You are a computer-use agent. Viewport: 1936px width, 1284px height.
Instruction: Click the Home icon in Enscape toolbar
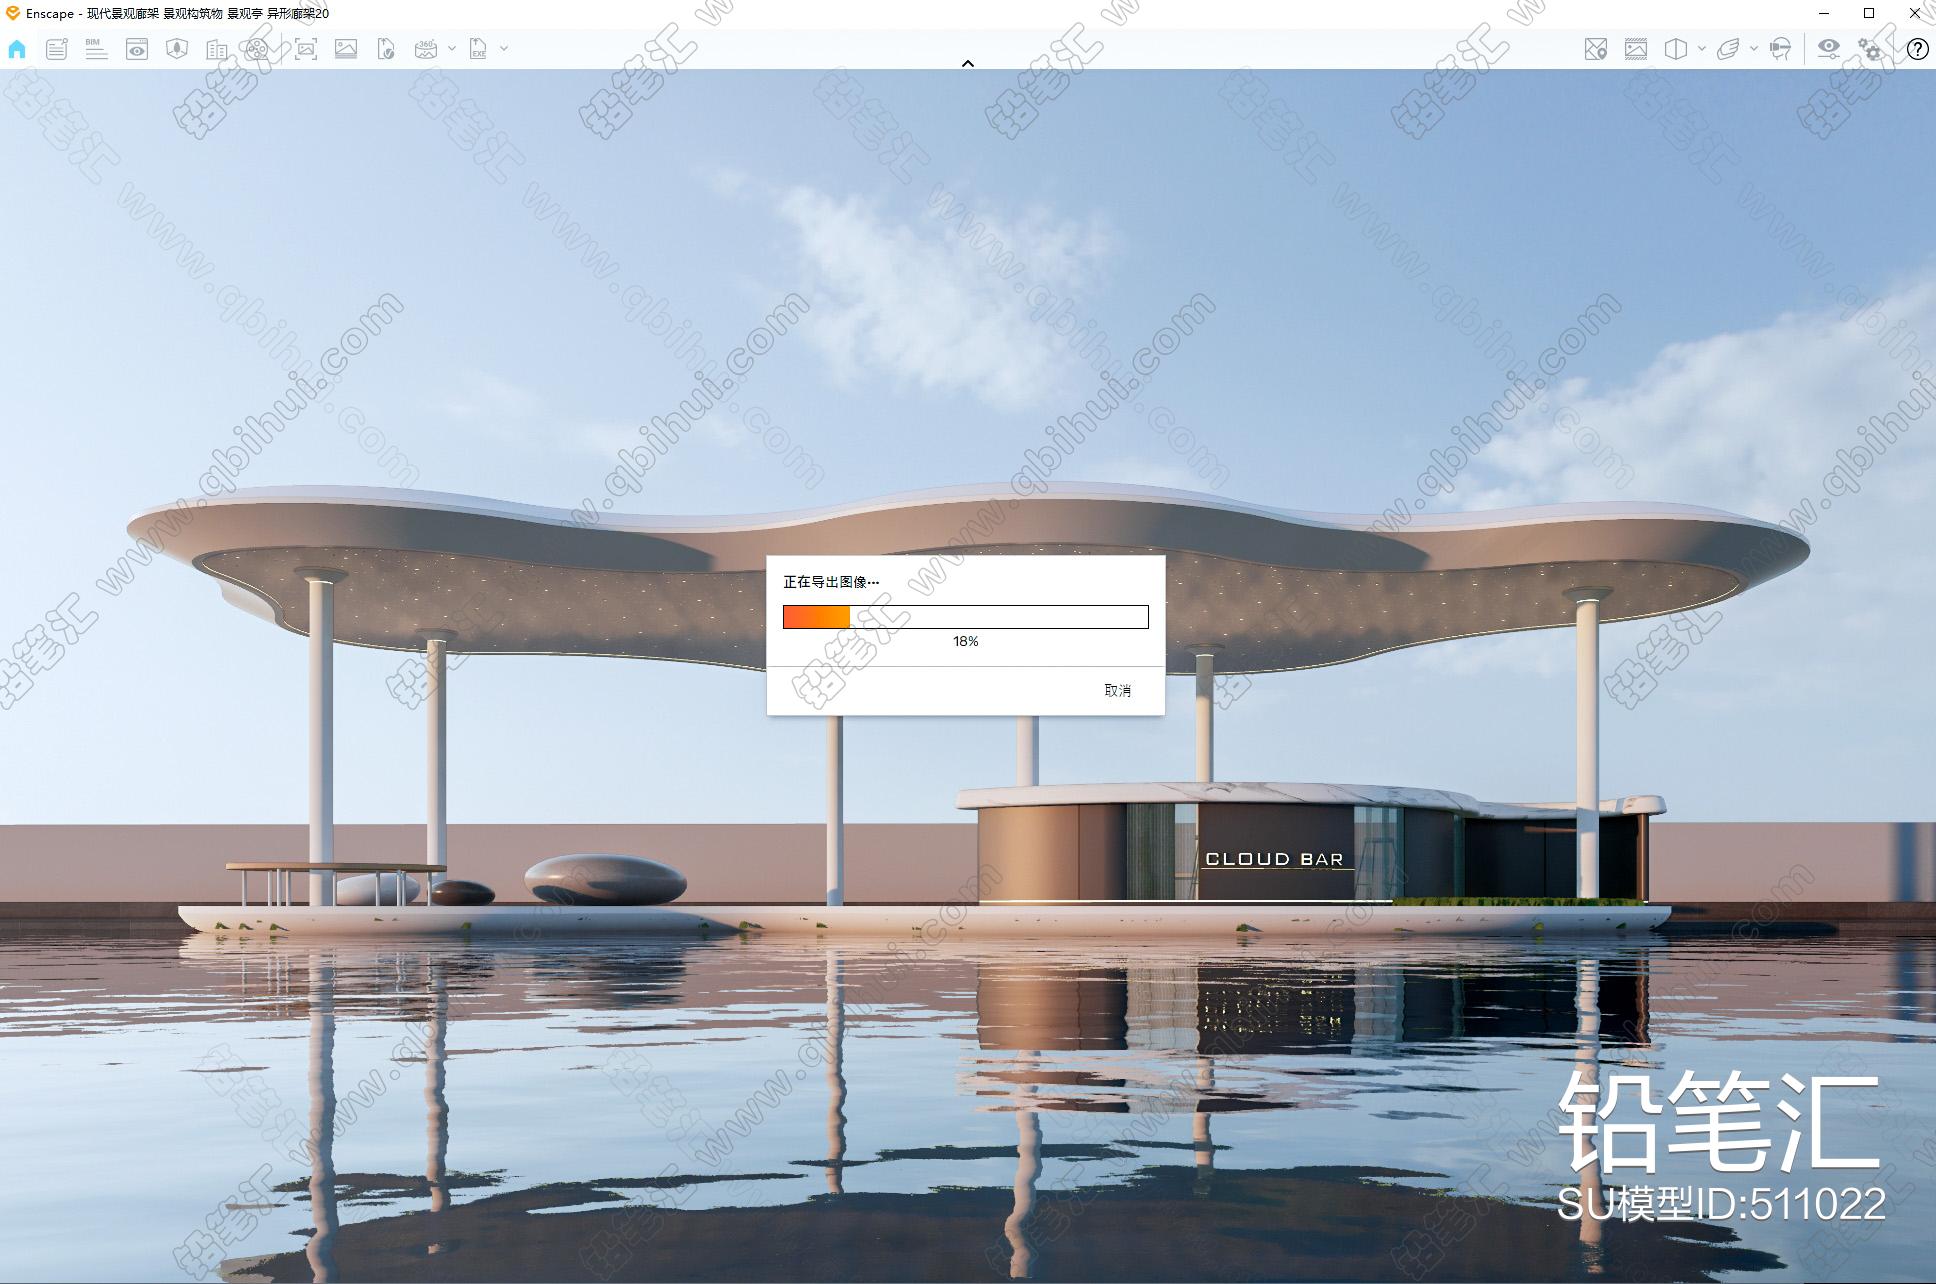(x=17, y=49)
